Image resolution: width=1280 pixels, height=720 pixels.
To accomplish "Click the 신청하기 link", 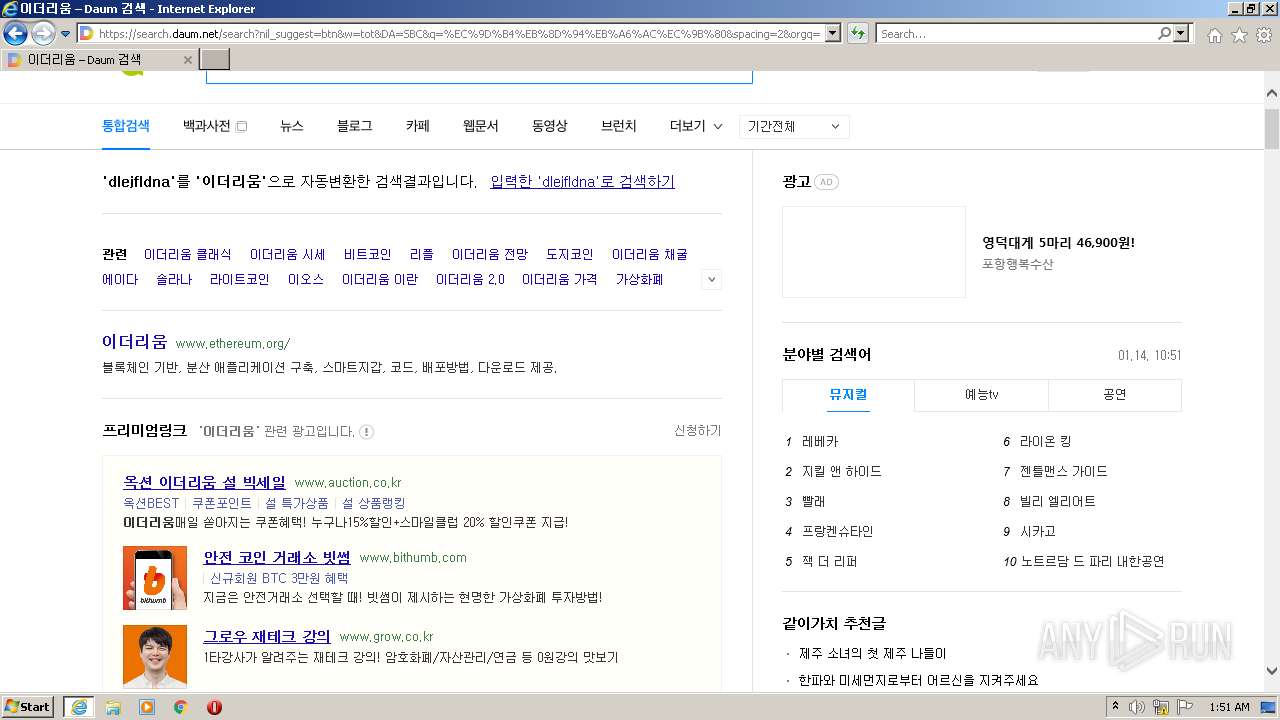I will coord(698,431).
